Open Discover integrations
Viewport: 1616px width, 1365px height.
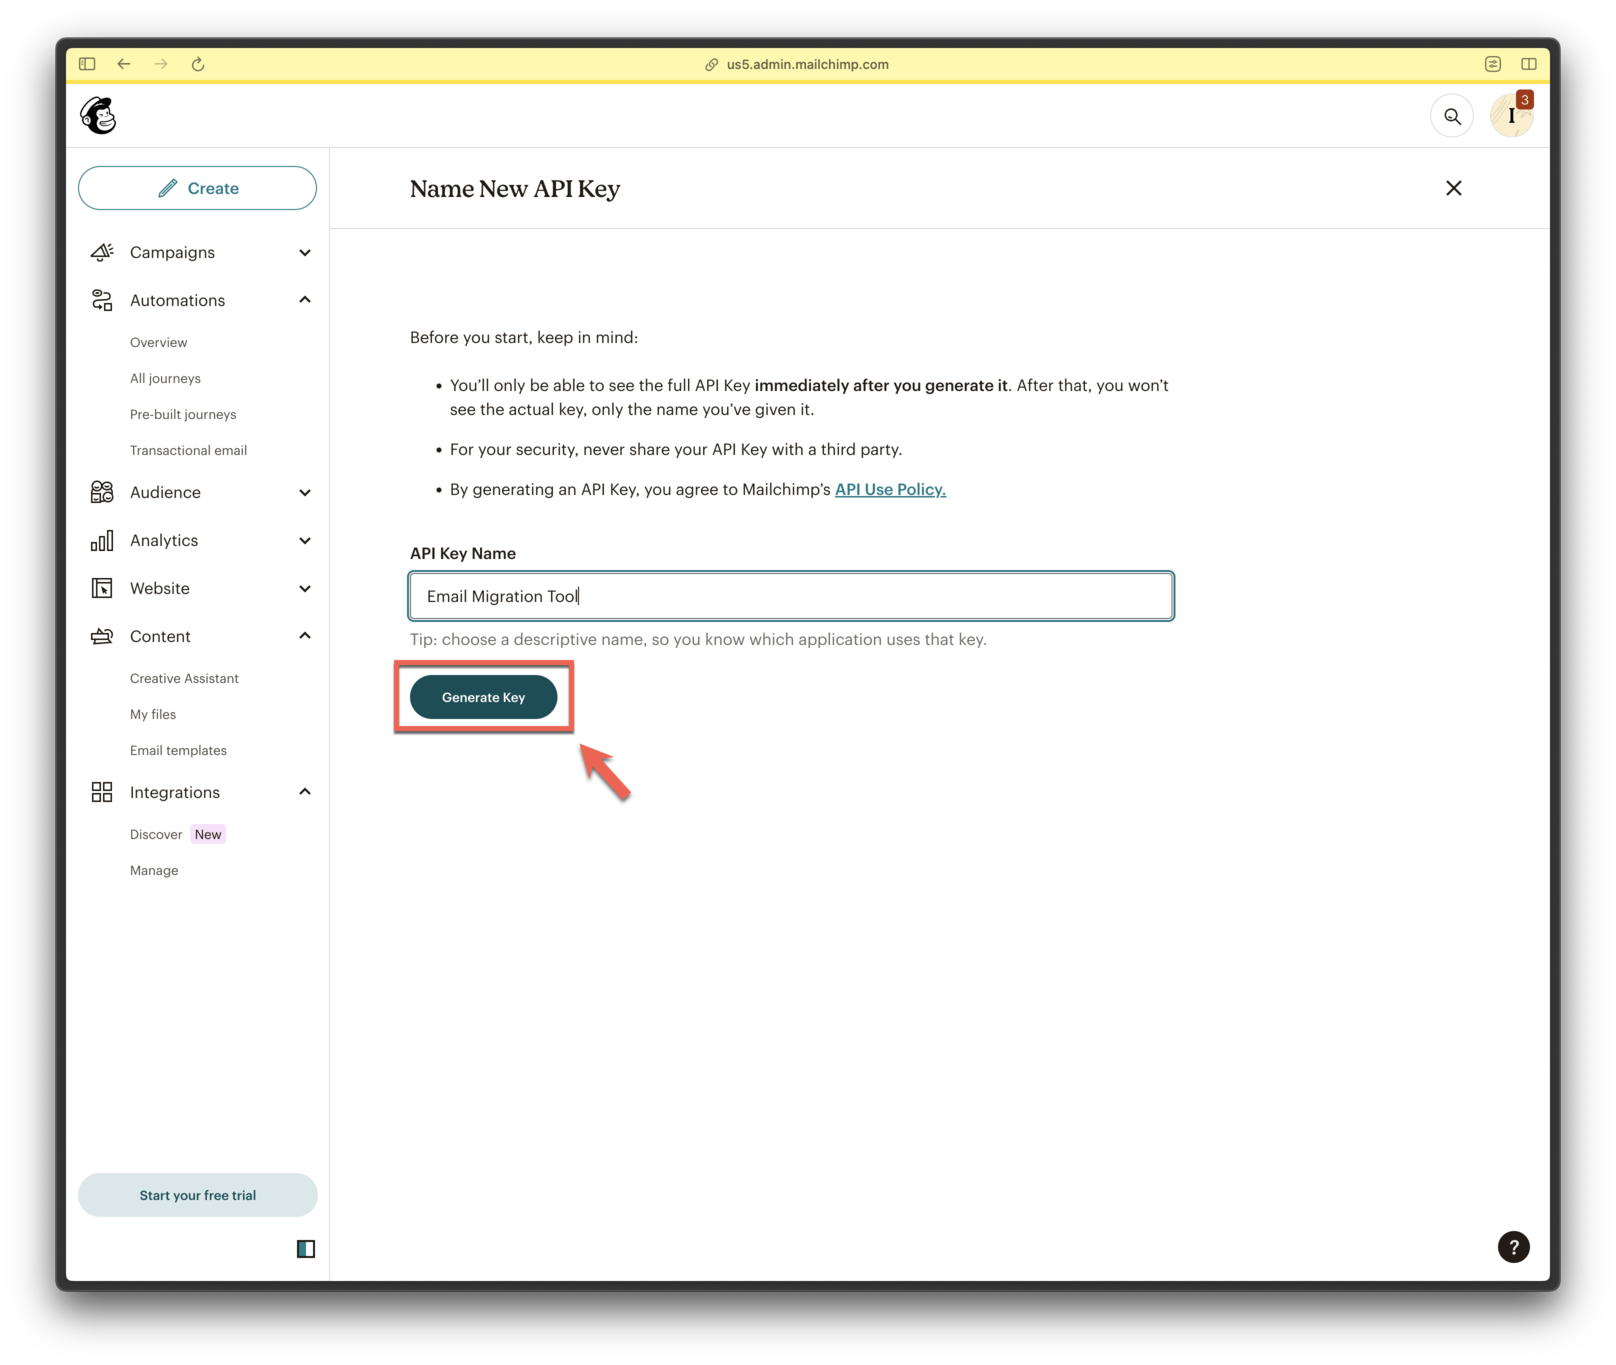[x=156, y=834]
